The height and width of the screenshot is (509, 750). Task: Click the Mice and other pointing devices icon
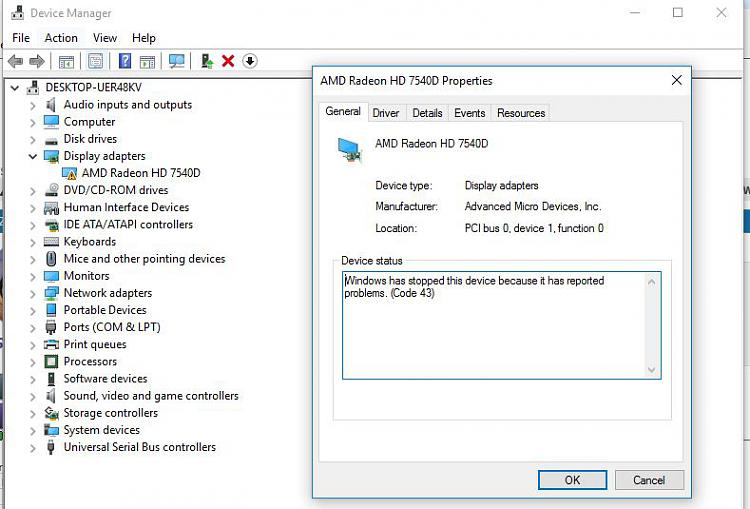coord(51,259)
